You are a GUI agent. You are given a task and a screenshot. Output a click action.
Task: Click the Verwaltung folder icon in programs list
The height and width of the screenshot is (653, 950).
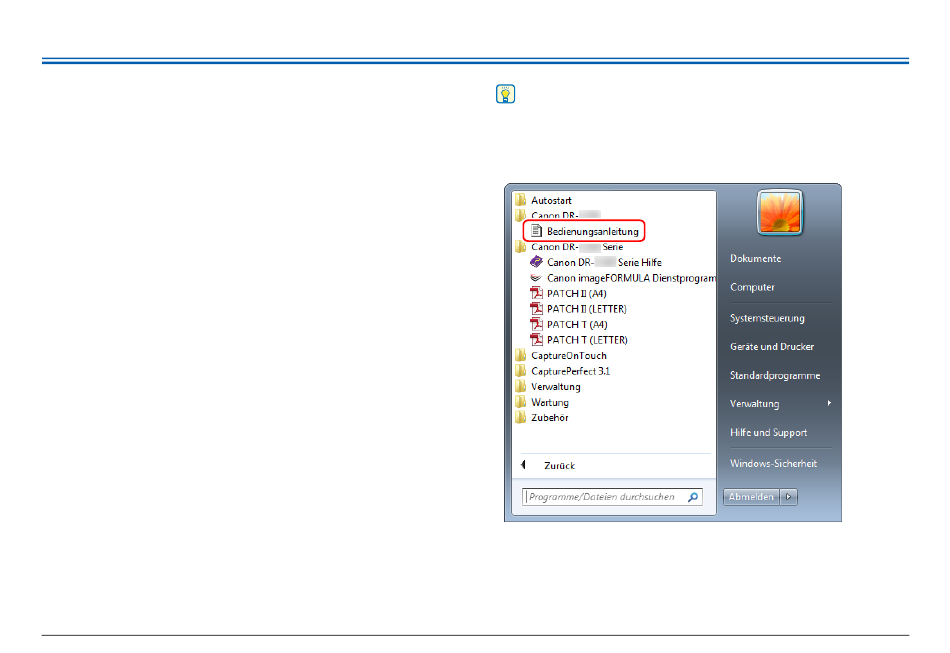point(520,386)
